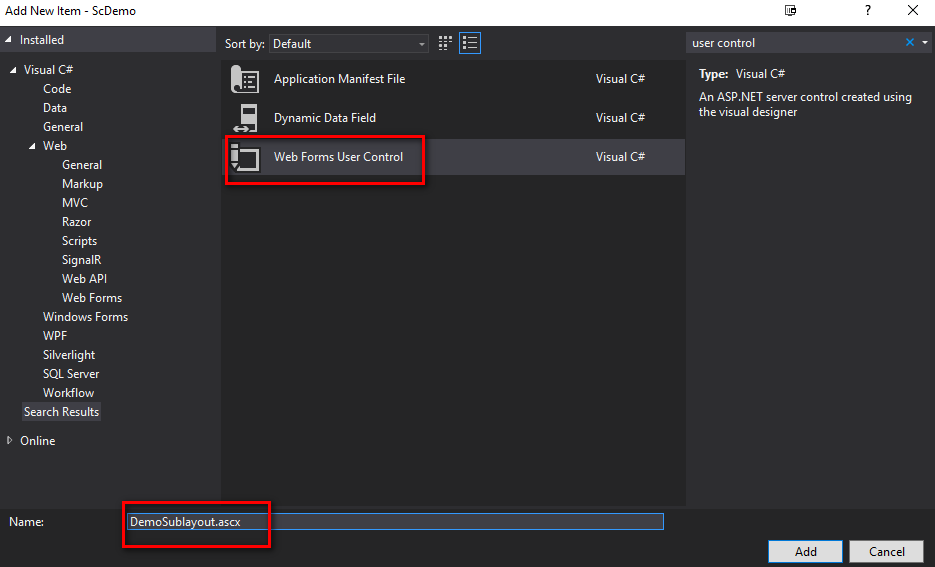Image resolution: width=935 pixels, height=567 pixels.
Task: Select the Web API category
Action: 84,279
